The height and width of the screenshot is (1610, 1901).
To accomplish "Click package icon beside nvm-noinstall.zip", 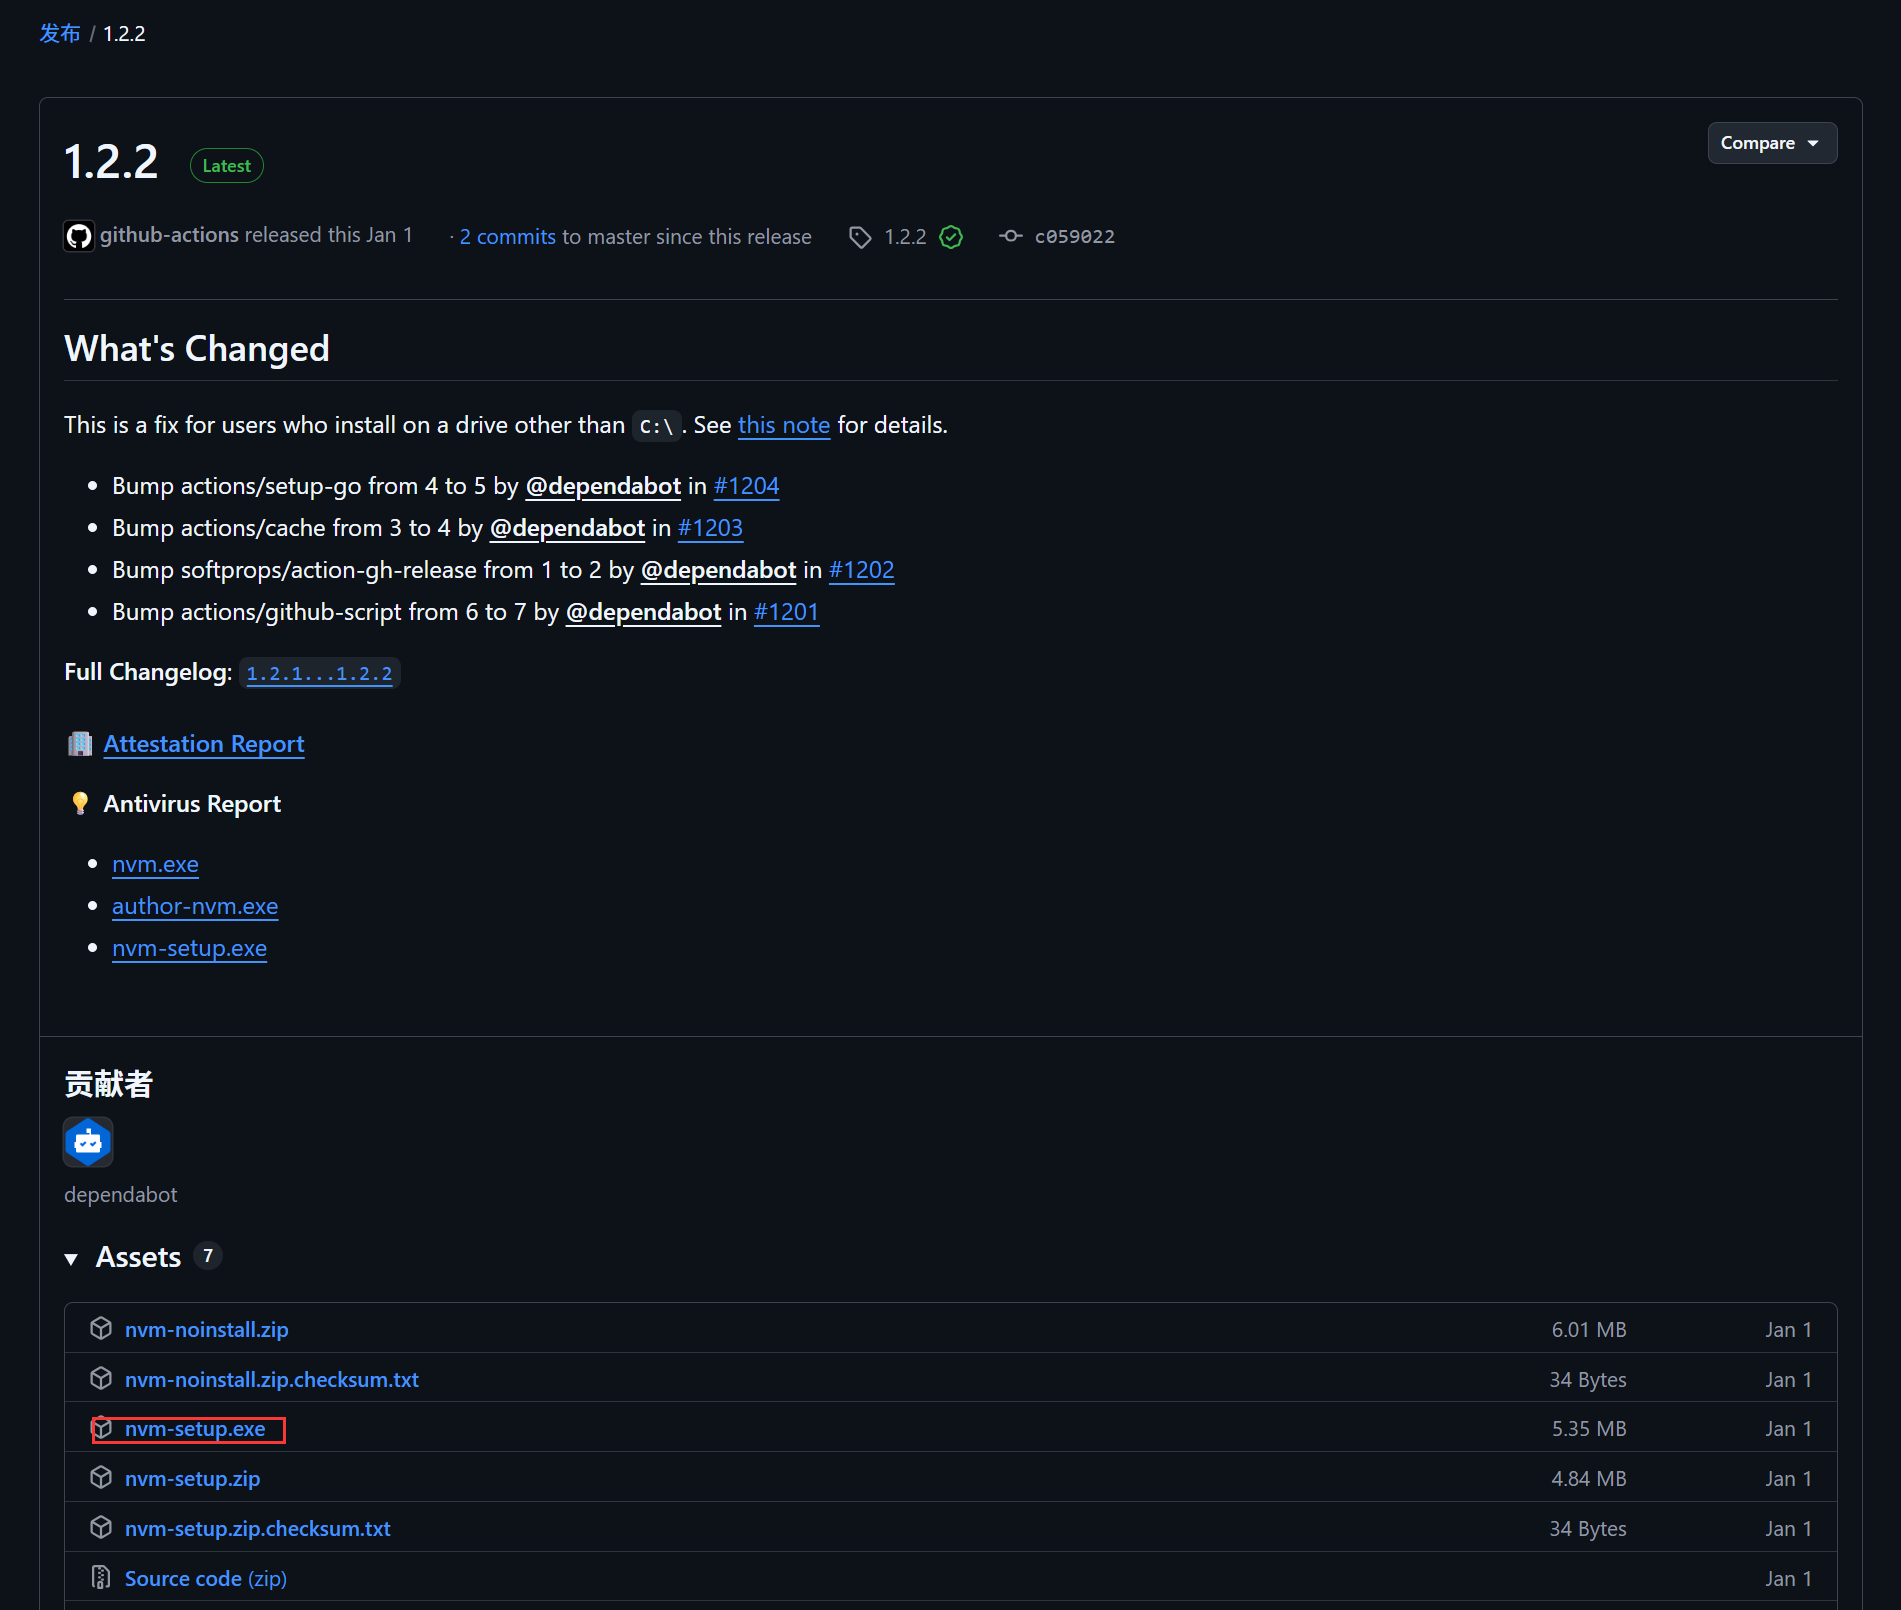I will tap(101, 1329).
